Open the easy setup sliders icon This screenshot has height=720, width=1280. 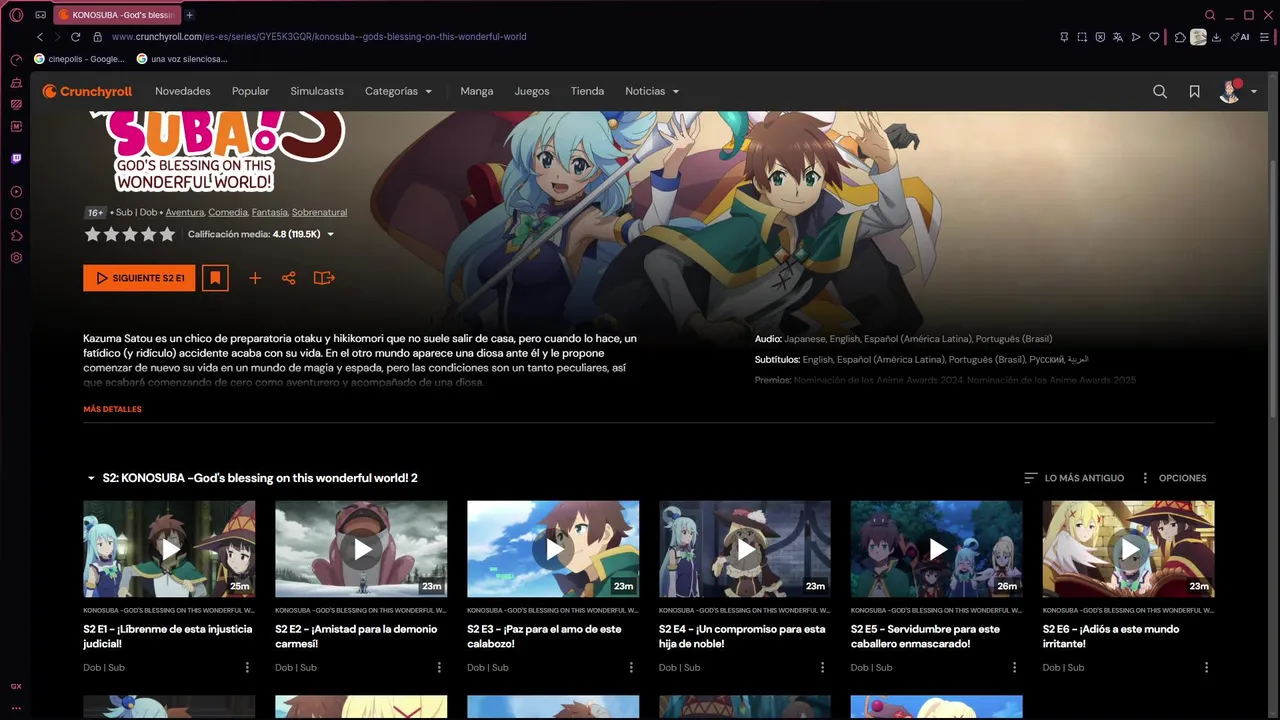(x=1262, y=37)
